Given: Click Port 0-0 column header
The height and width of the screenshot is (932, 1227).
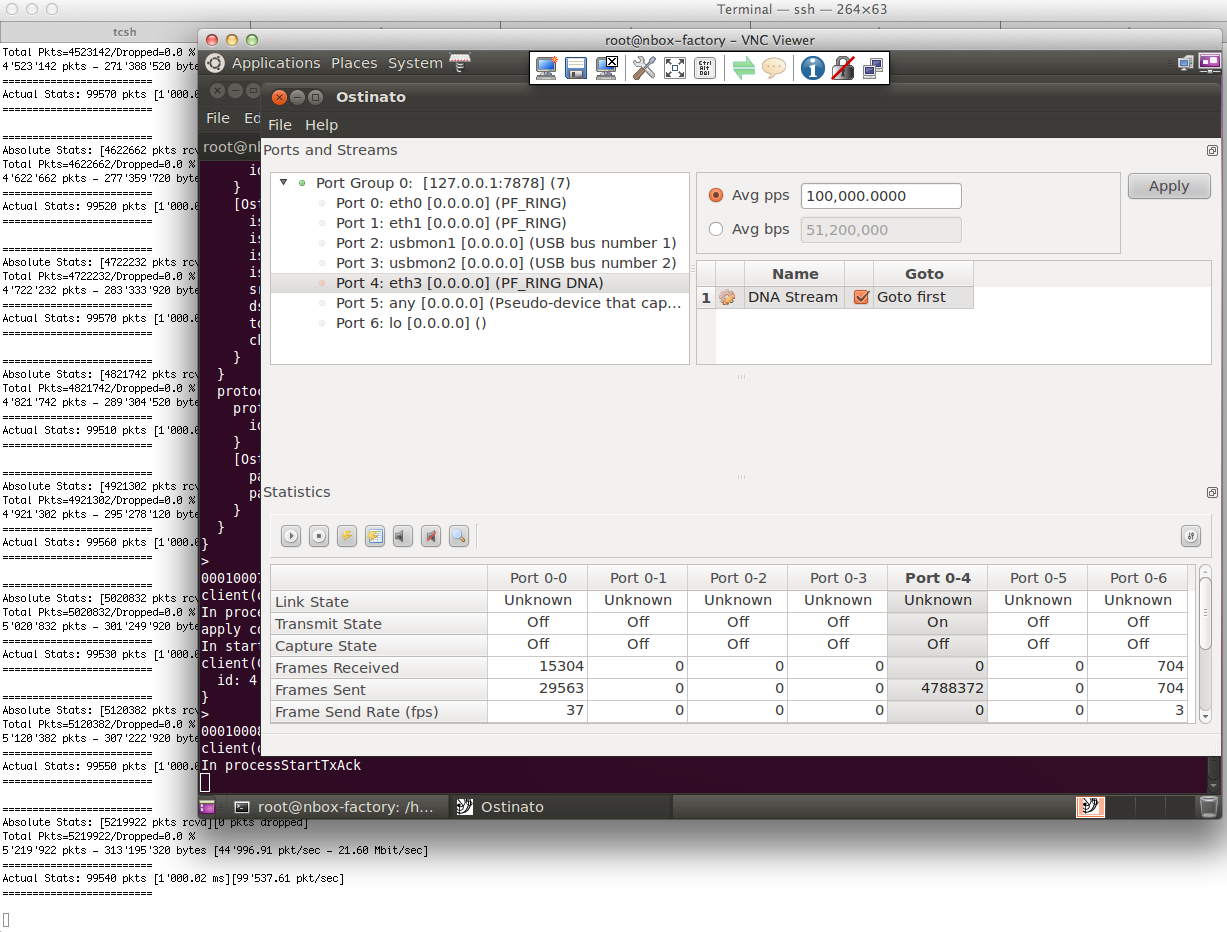Looking at the screenshot, I should tap(538, 577).
